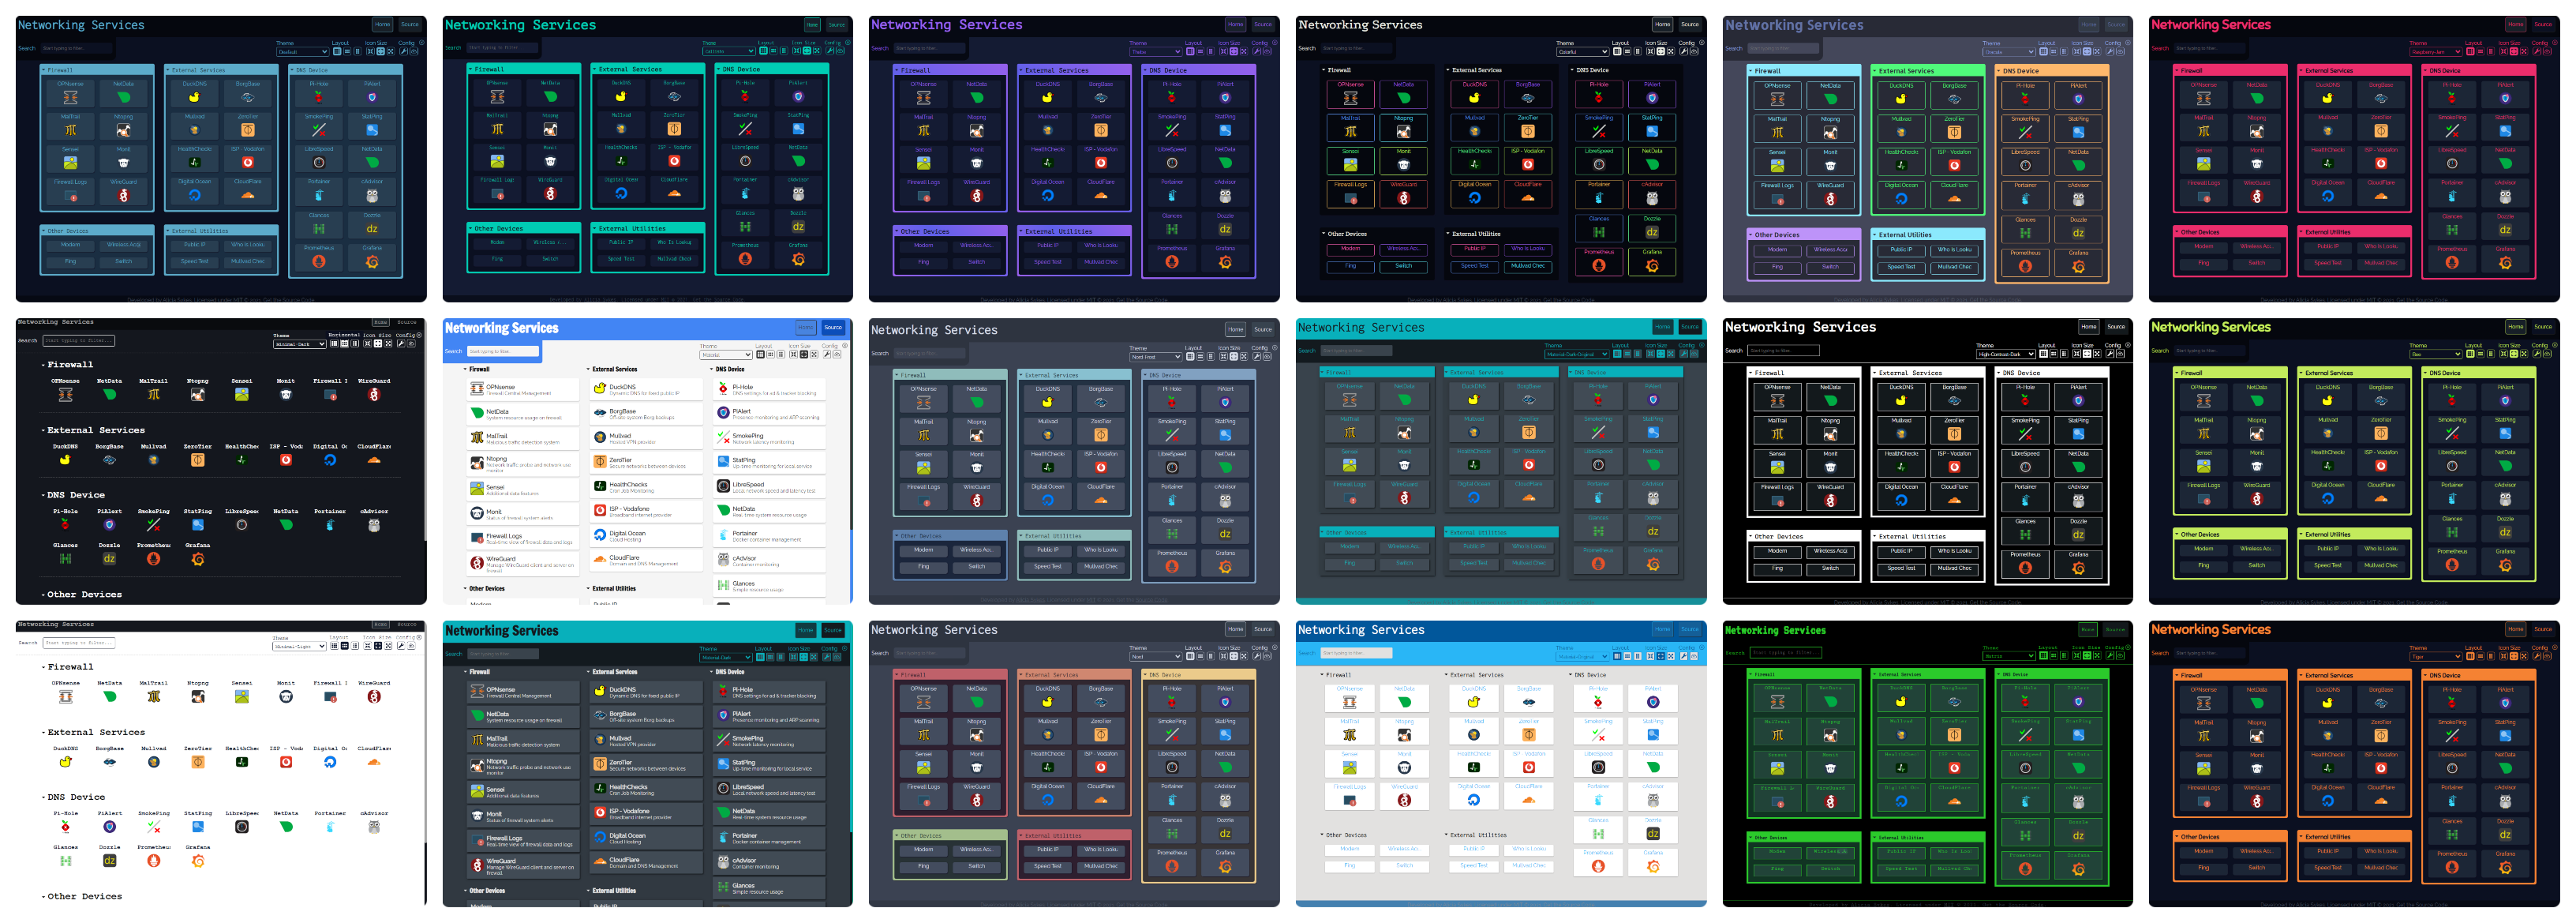Open DuckDNS under External Services
The image size is (2576, 923).
(x=195, y=94)
